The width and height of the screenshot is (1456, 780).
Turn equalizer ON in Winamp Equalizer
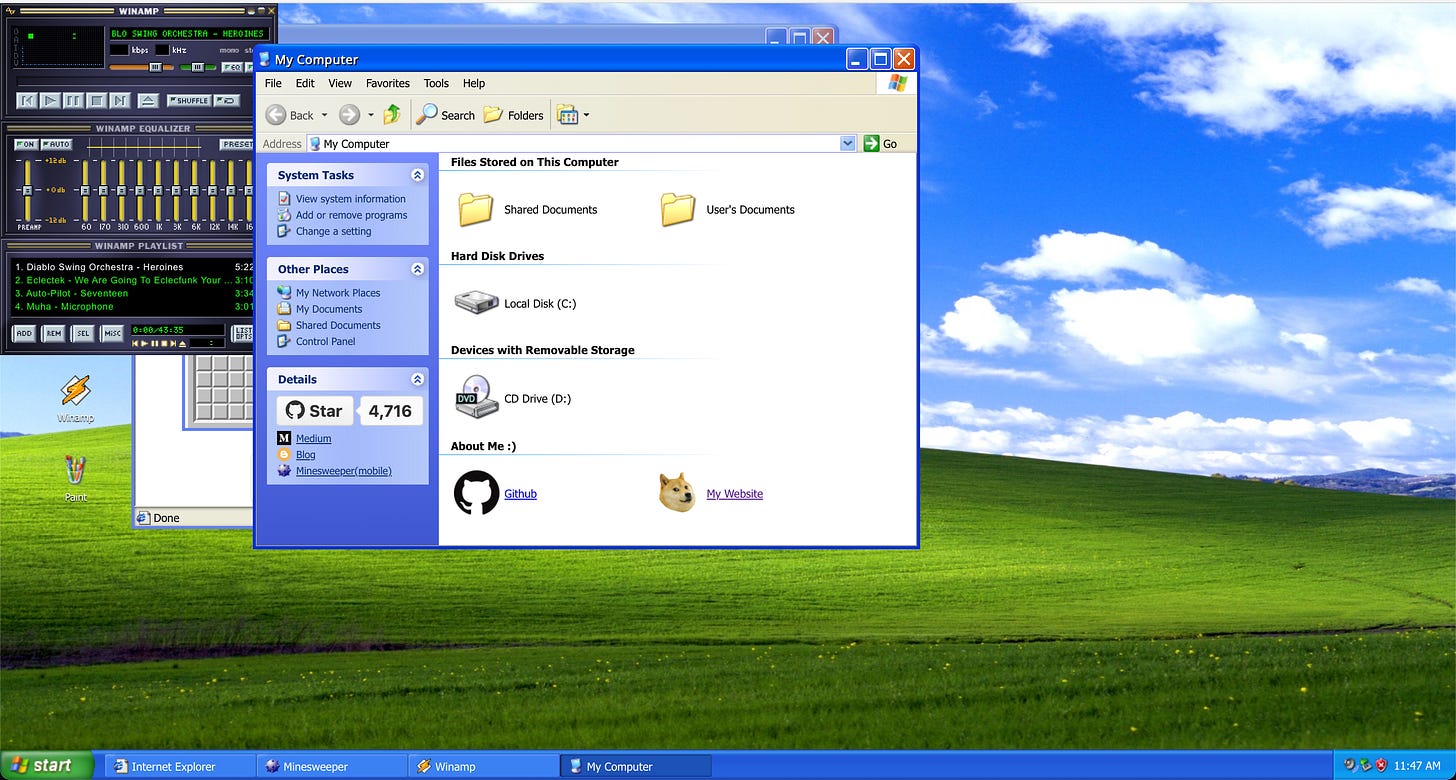pos(26,144)
